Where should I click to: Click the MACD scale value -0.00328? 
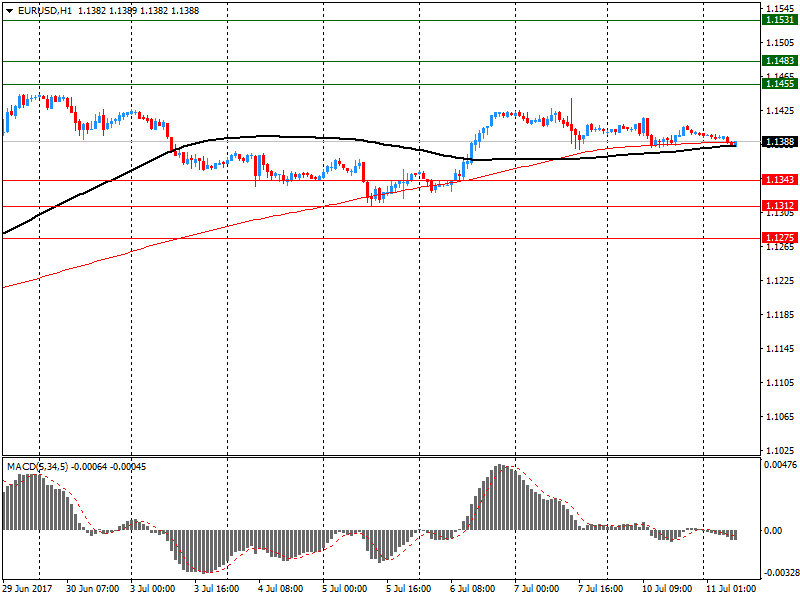click(x=780, y=573)
